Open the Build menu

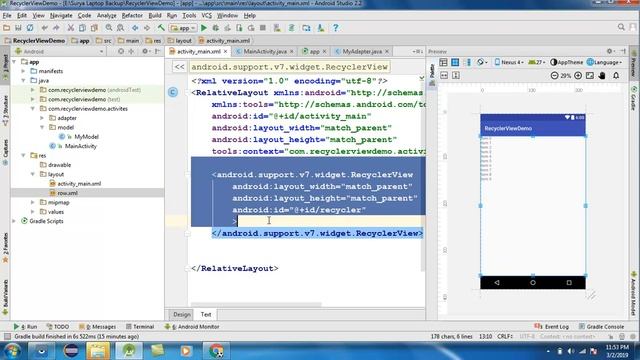click(x=155, y=16)
